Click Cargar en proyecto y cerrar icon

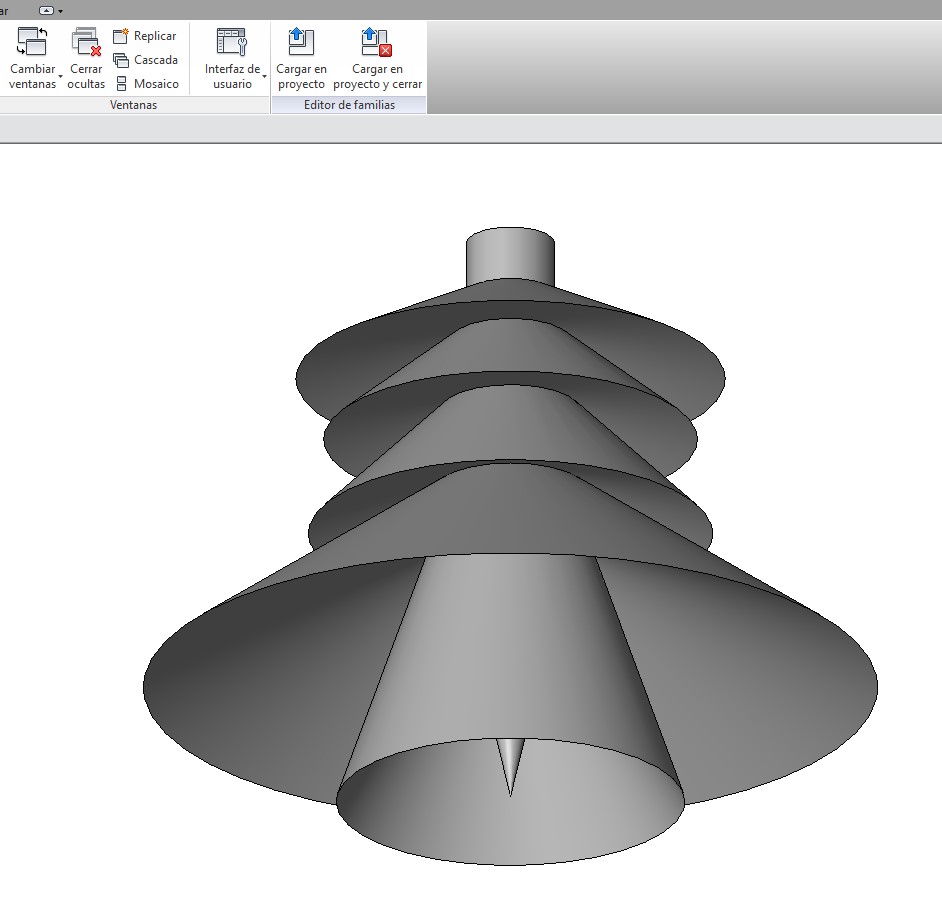[x=376, y=41]
